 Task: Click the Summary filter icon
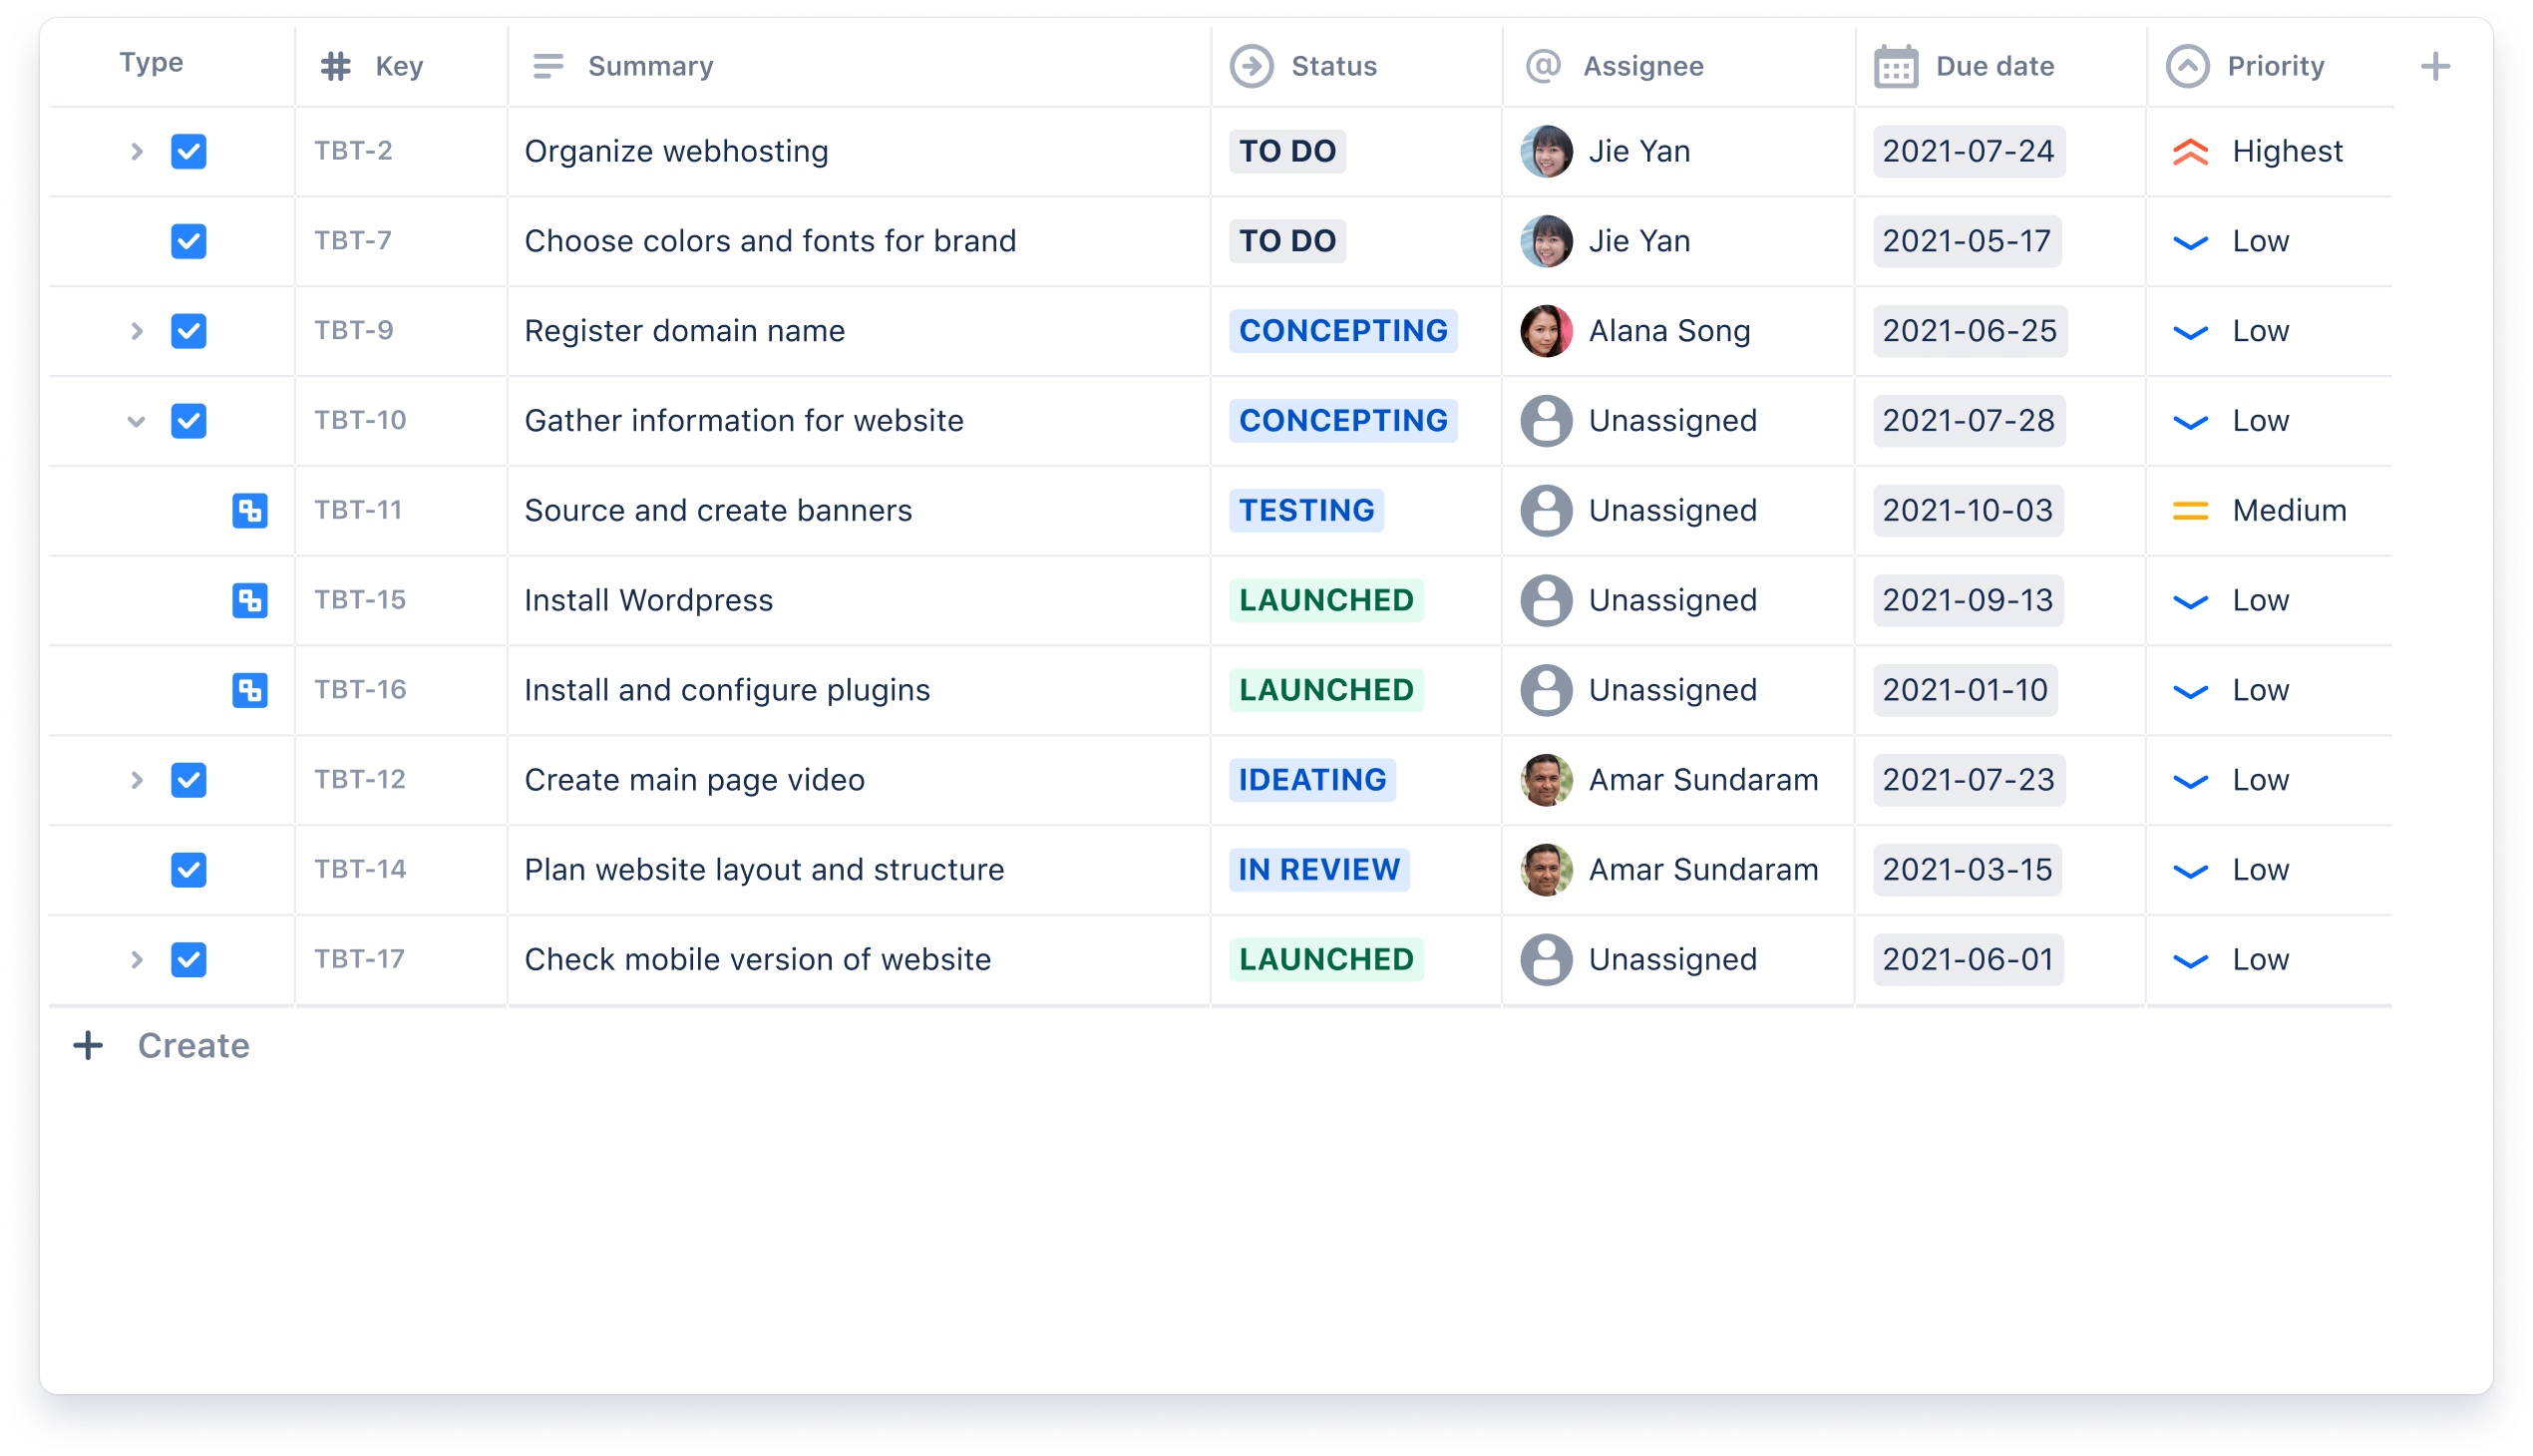[x=548, y=65]
